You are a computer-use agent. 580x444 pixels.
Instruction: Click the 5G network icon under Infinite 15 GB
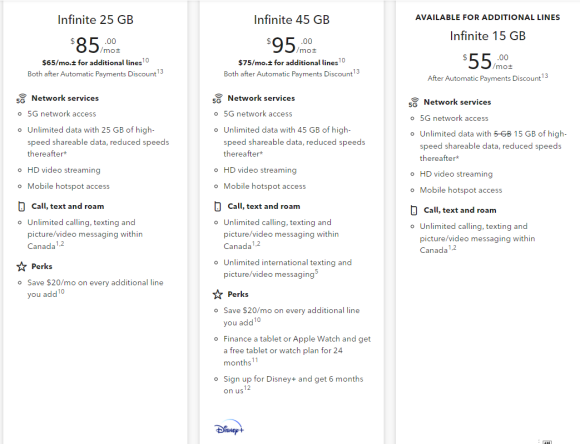click(x=413, y=102)
